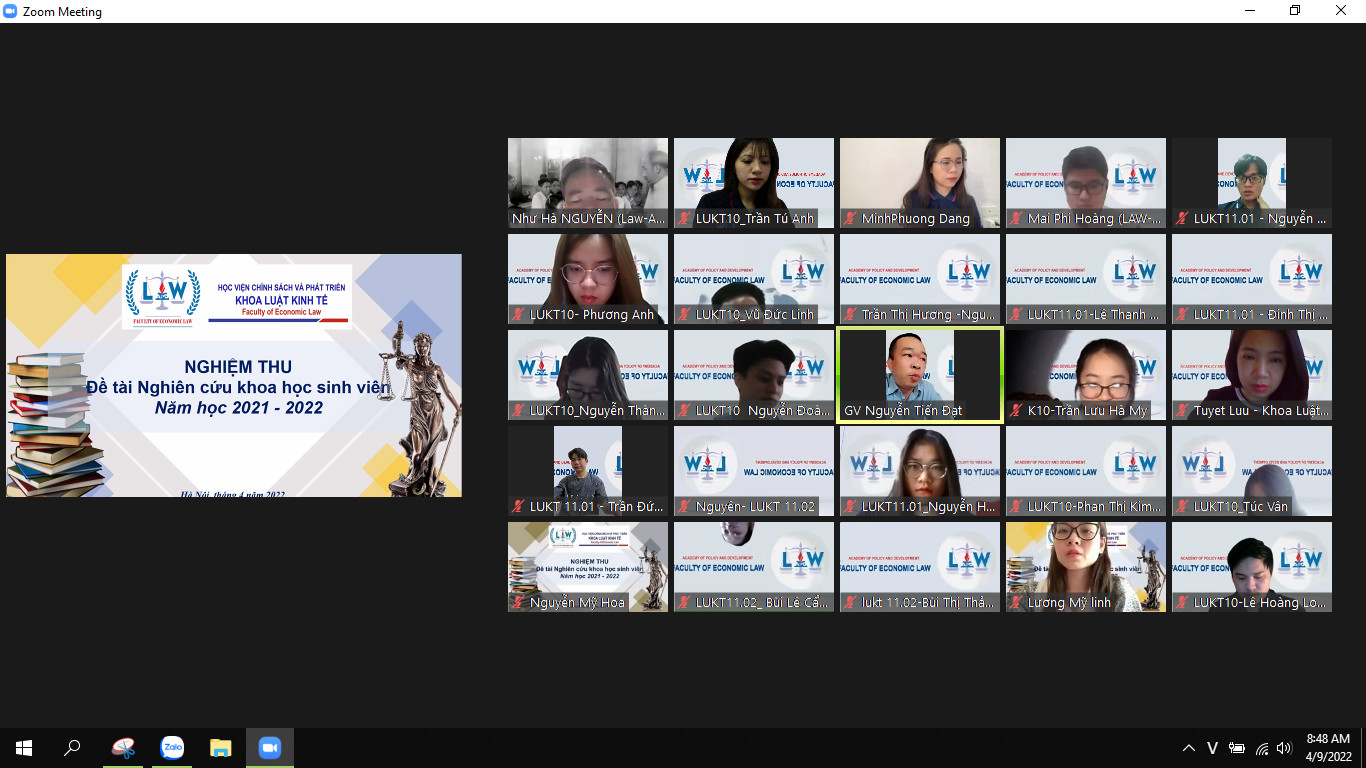Open the clock showing 8:48 AM

(x=1328, y=748)
